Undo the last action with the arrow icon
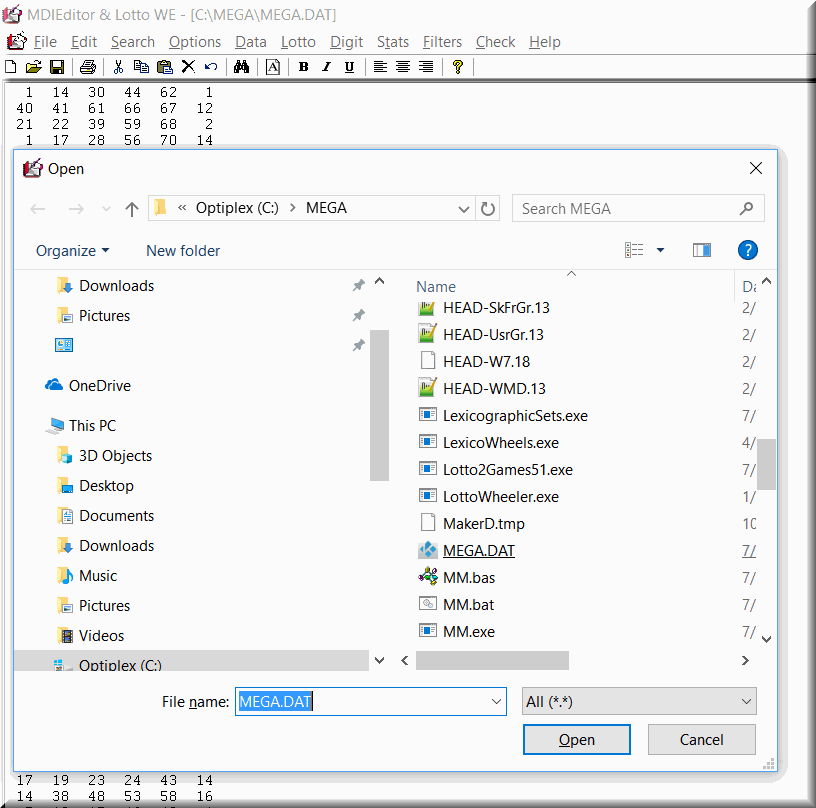816x808 pixels. (x=211, y=67)
